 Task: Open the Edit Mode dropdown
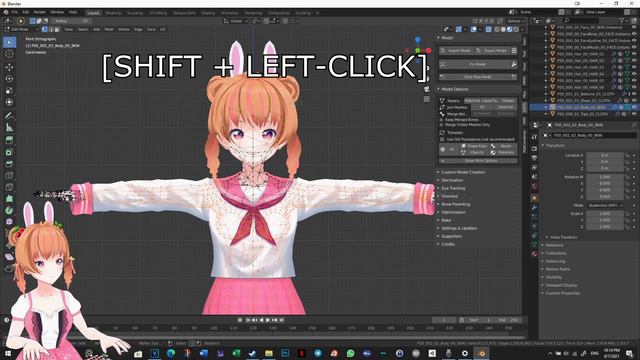coord(21,29)
